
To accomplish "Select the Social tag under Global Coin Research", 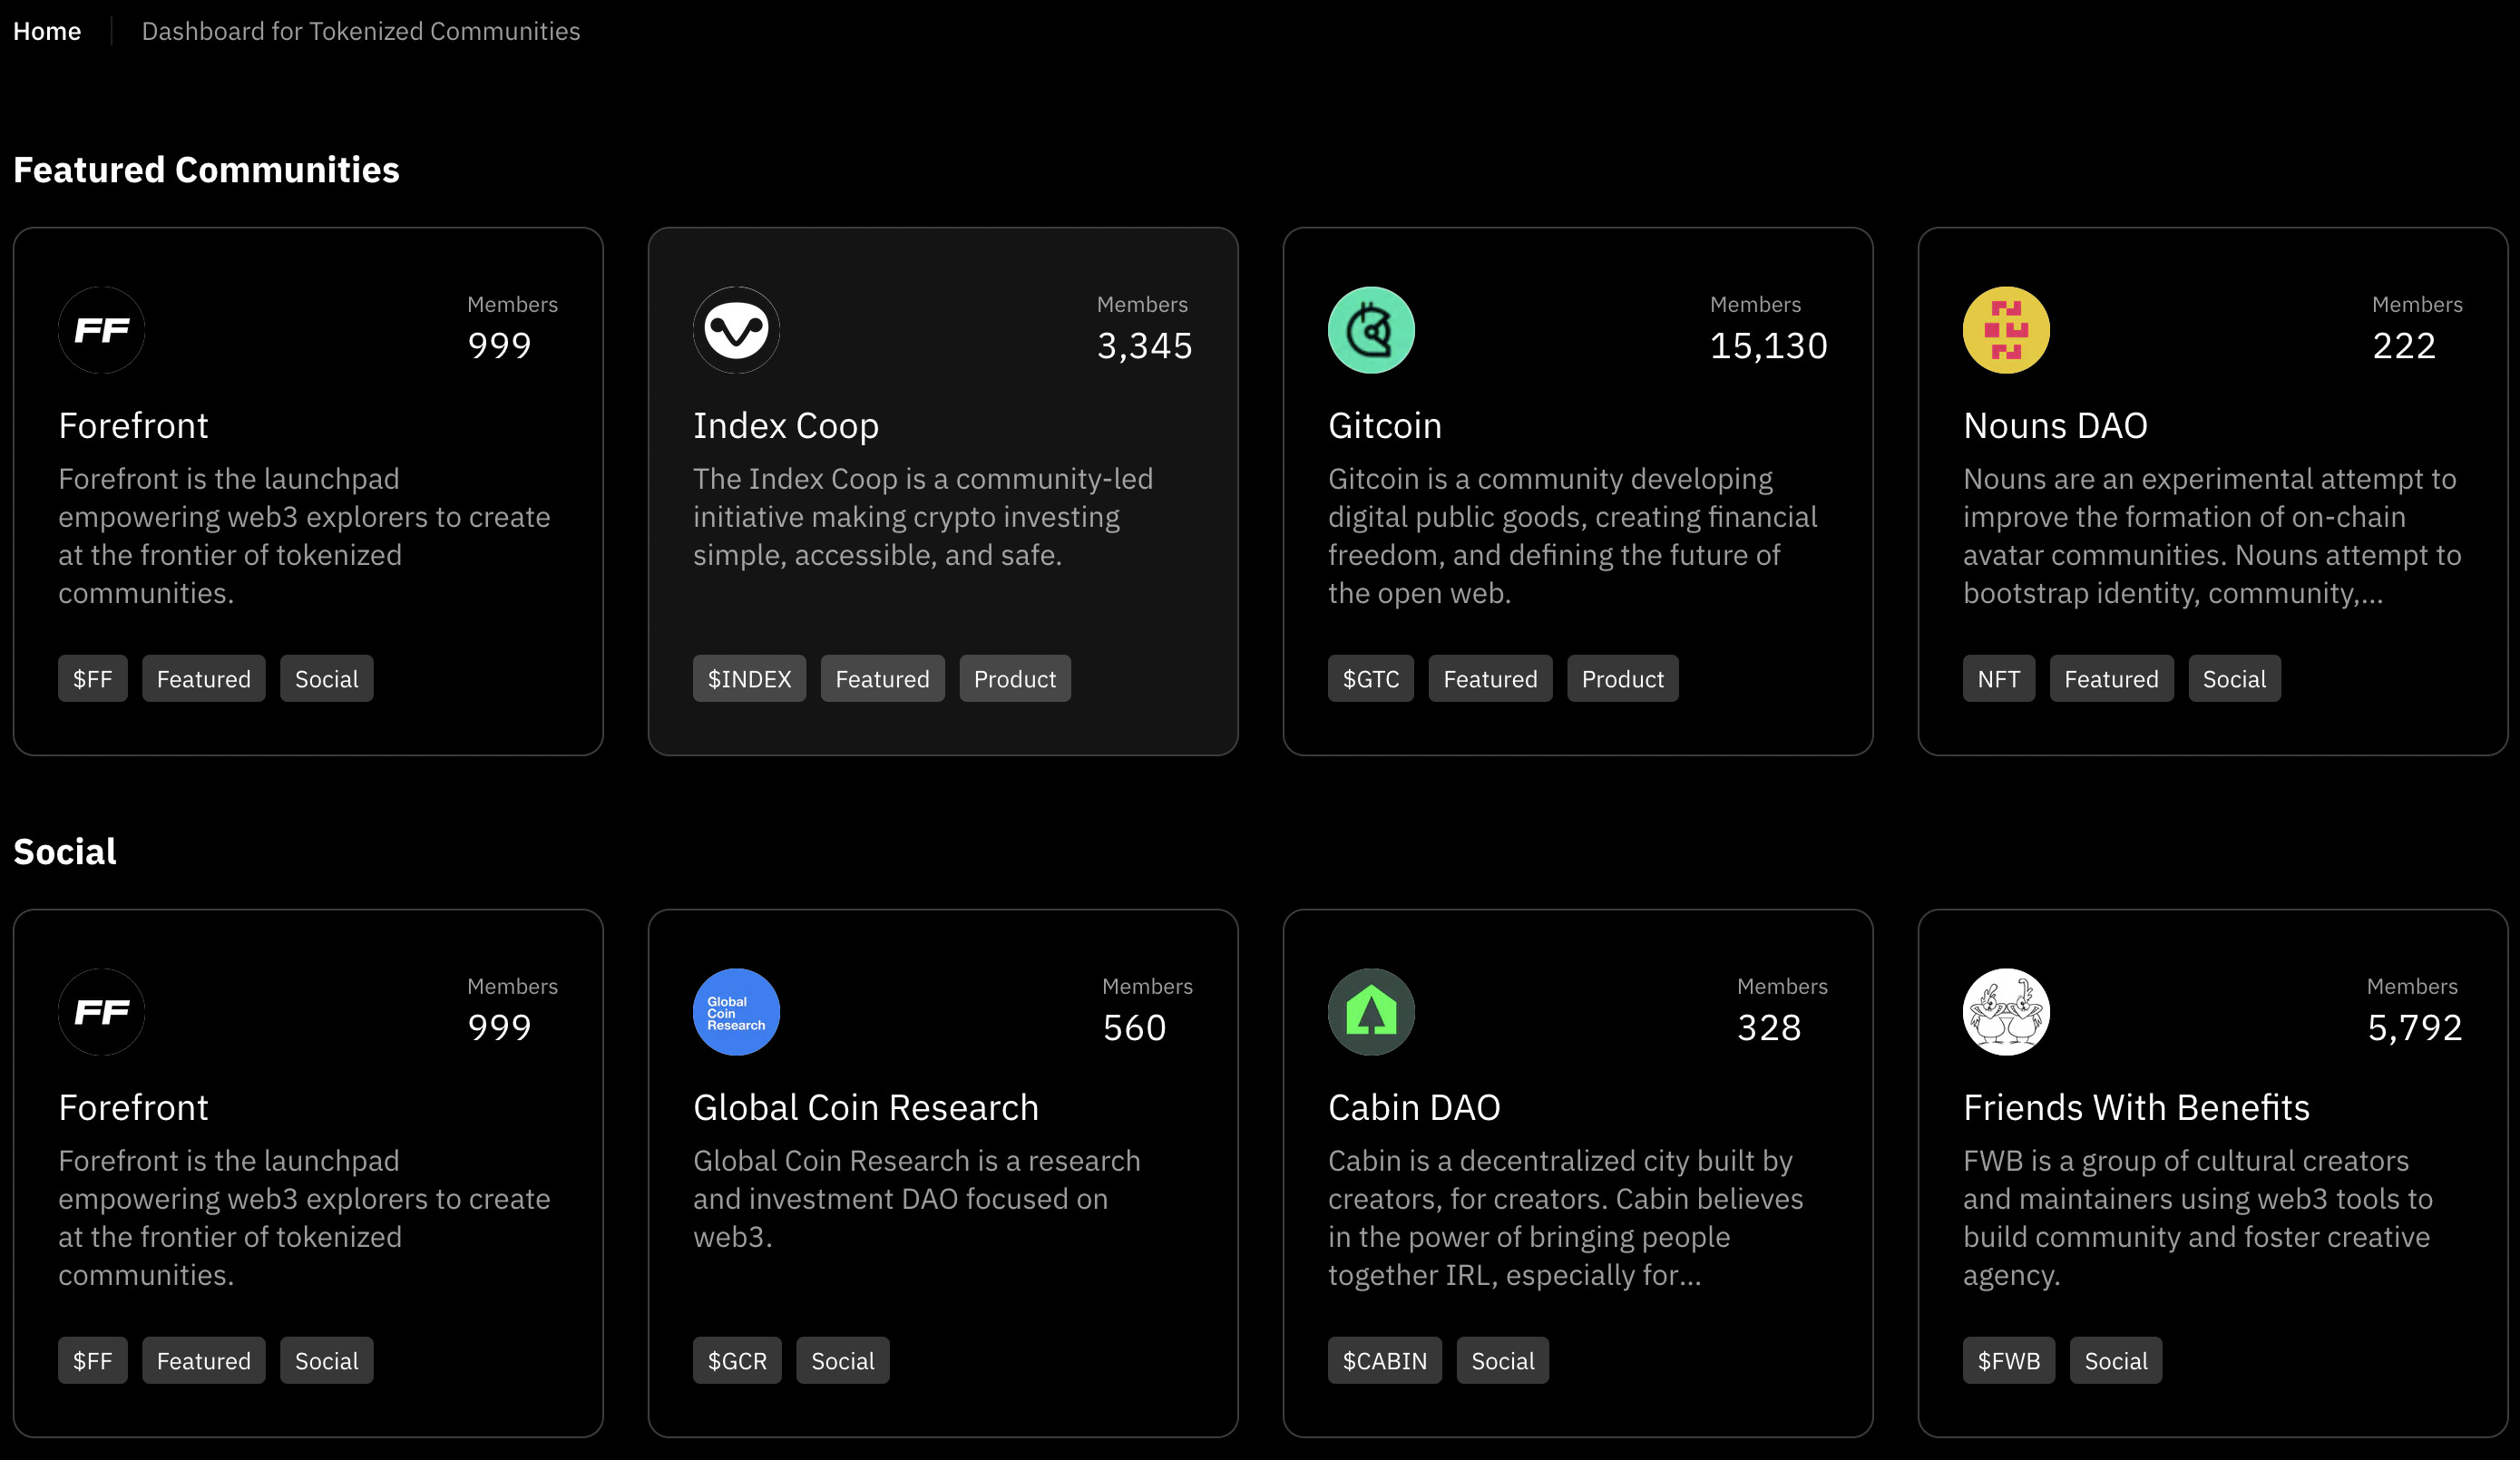I will pyautogui.click(x=842, y=1360).
